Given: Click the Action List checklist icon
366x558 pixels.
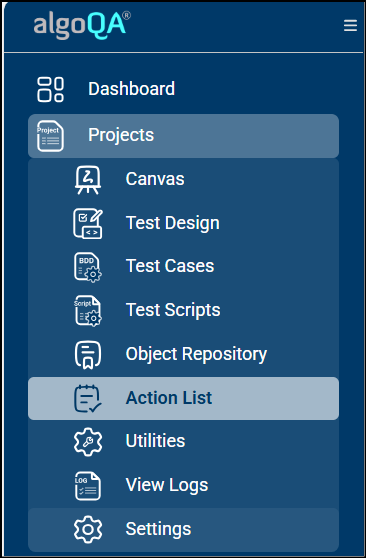Looking at the screenshot, I should pyautogui.click(x=88, y=399).
